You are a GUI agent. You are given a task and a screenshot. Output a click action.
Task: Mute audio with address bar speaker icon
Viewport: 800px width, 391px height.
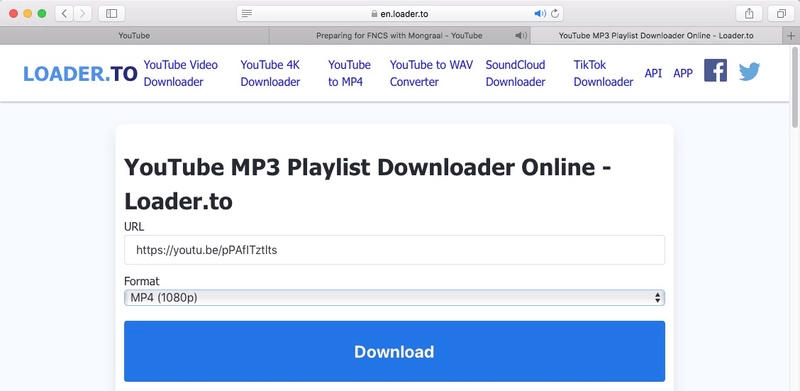540,14
